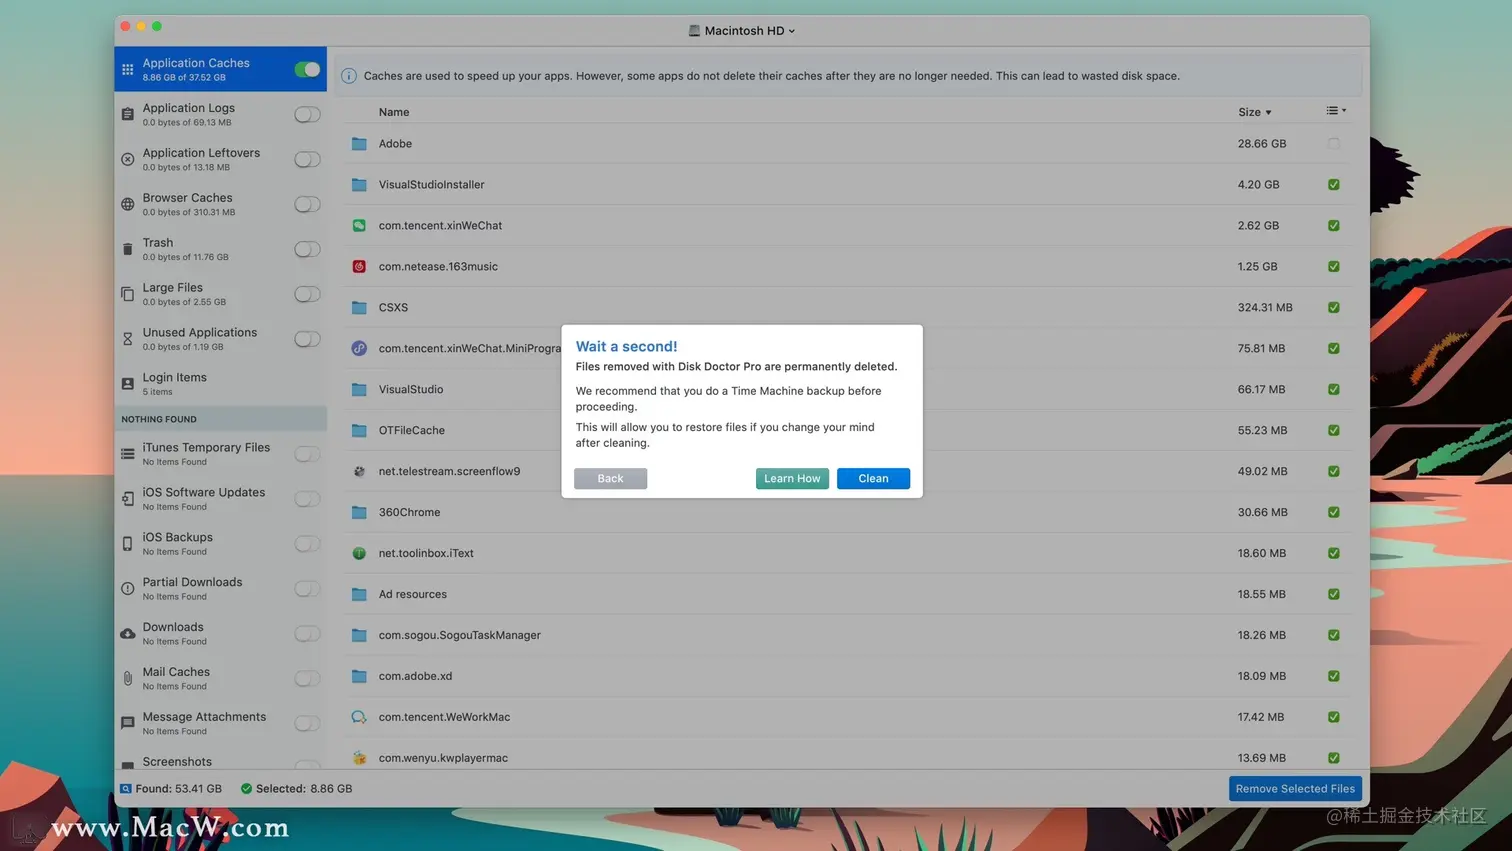Enable the Large Files switch
Image resolution: width=1512 pixels, height=851 pixels.
pos(307,294)
